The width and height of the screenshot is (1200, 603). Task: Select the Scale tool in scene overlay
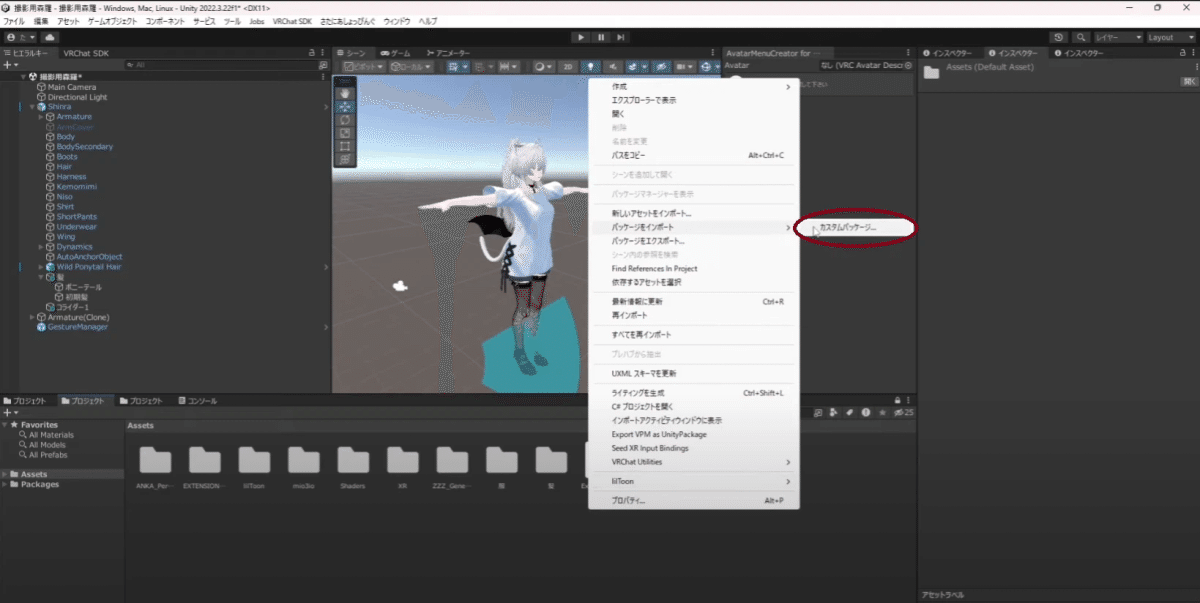(345, 132)
